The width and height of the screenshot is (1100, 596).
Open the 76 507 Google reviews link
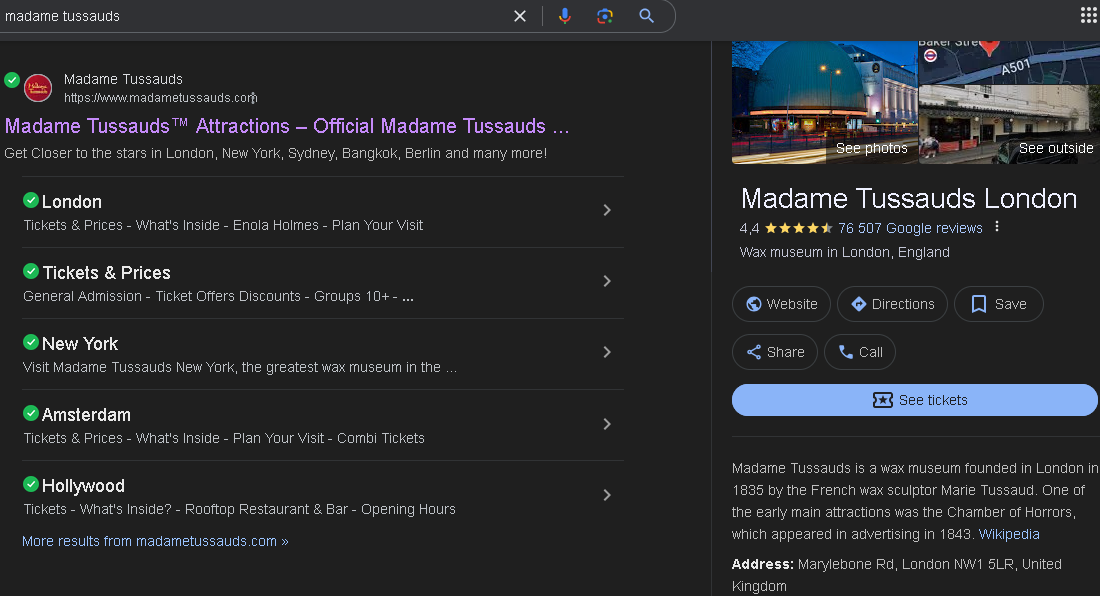(910, 228)
